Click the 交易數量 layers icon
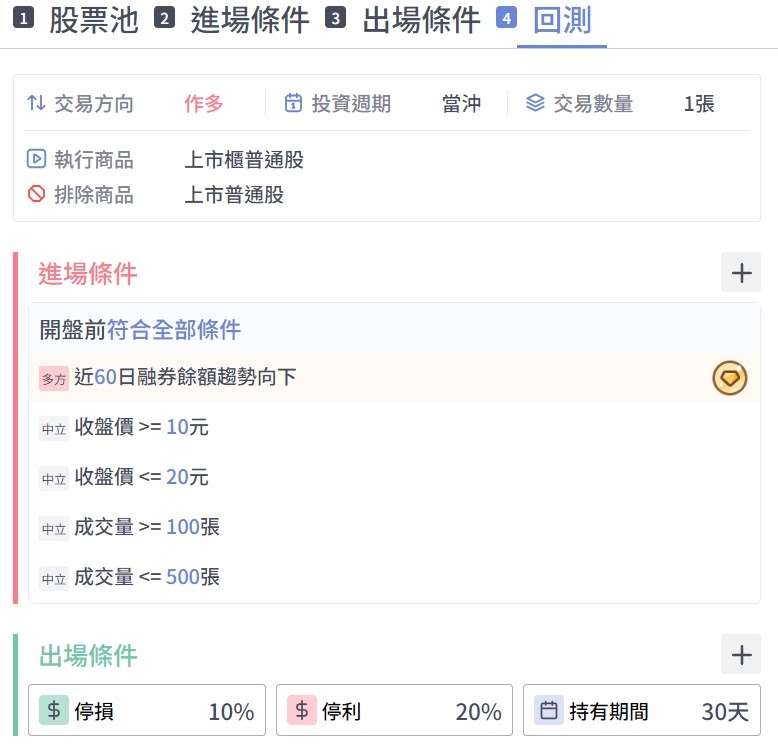Image resolution: width=778 pixels, height=749 pixels. 535,103
